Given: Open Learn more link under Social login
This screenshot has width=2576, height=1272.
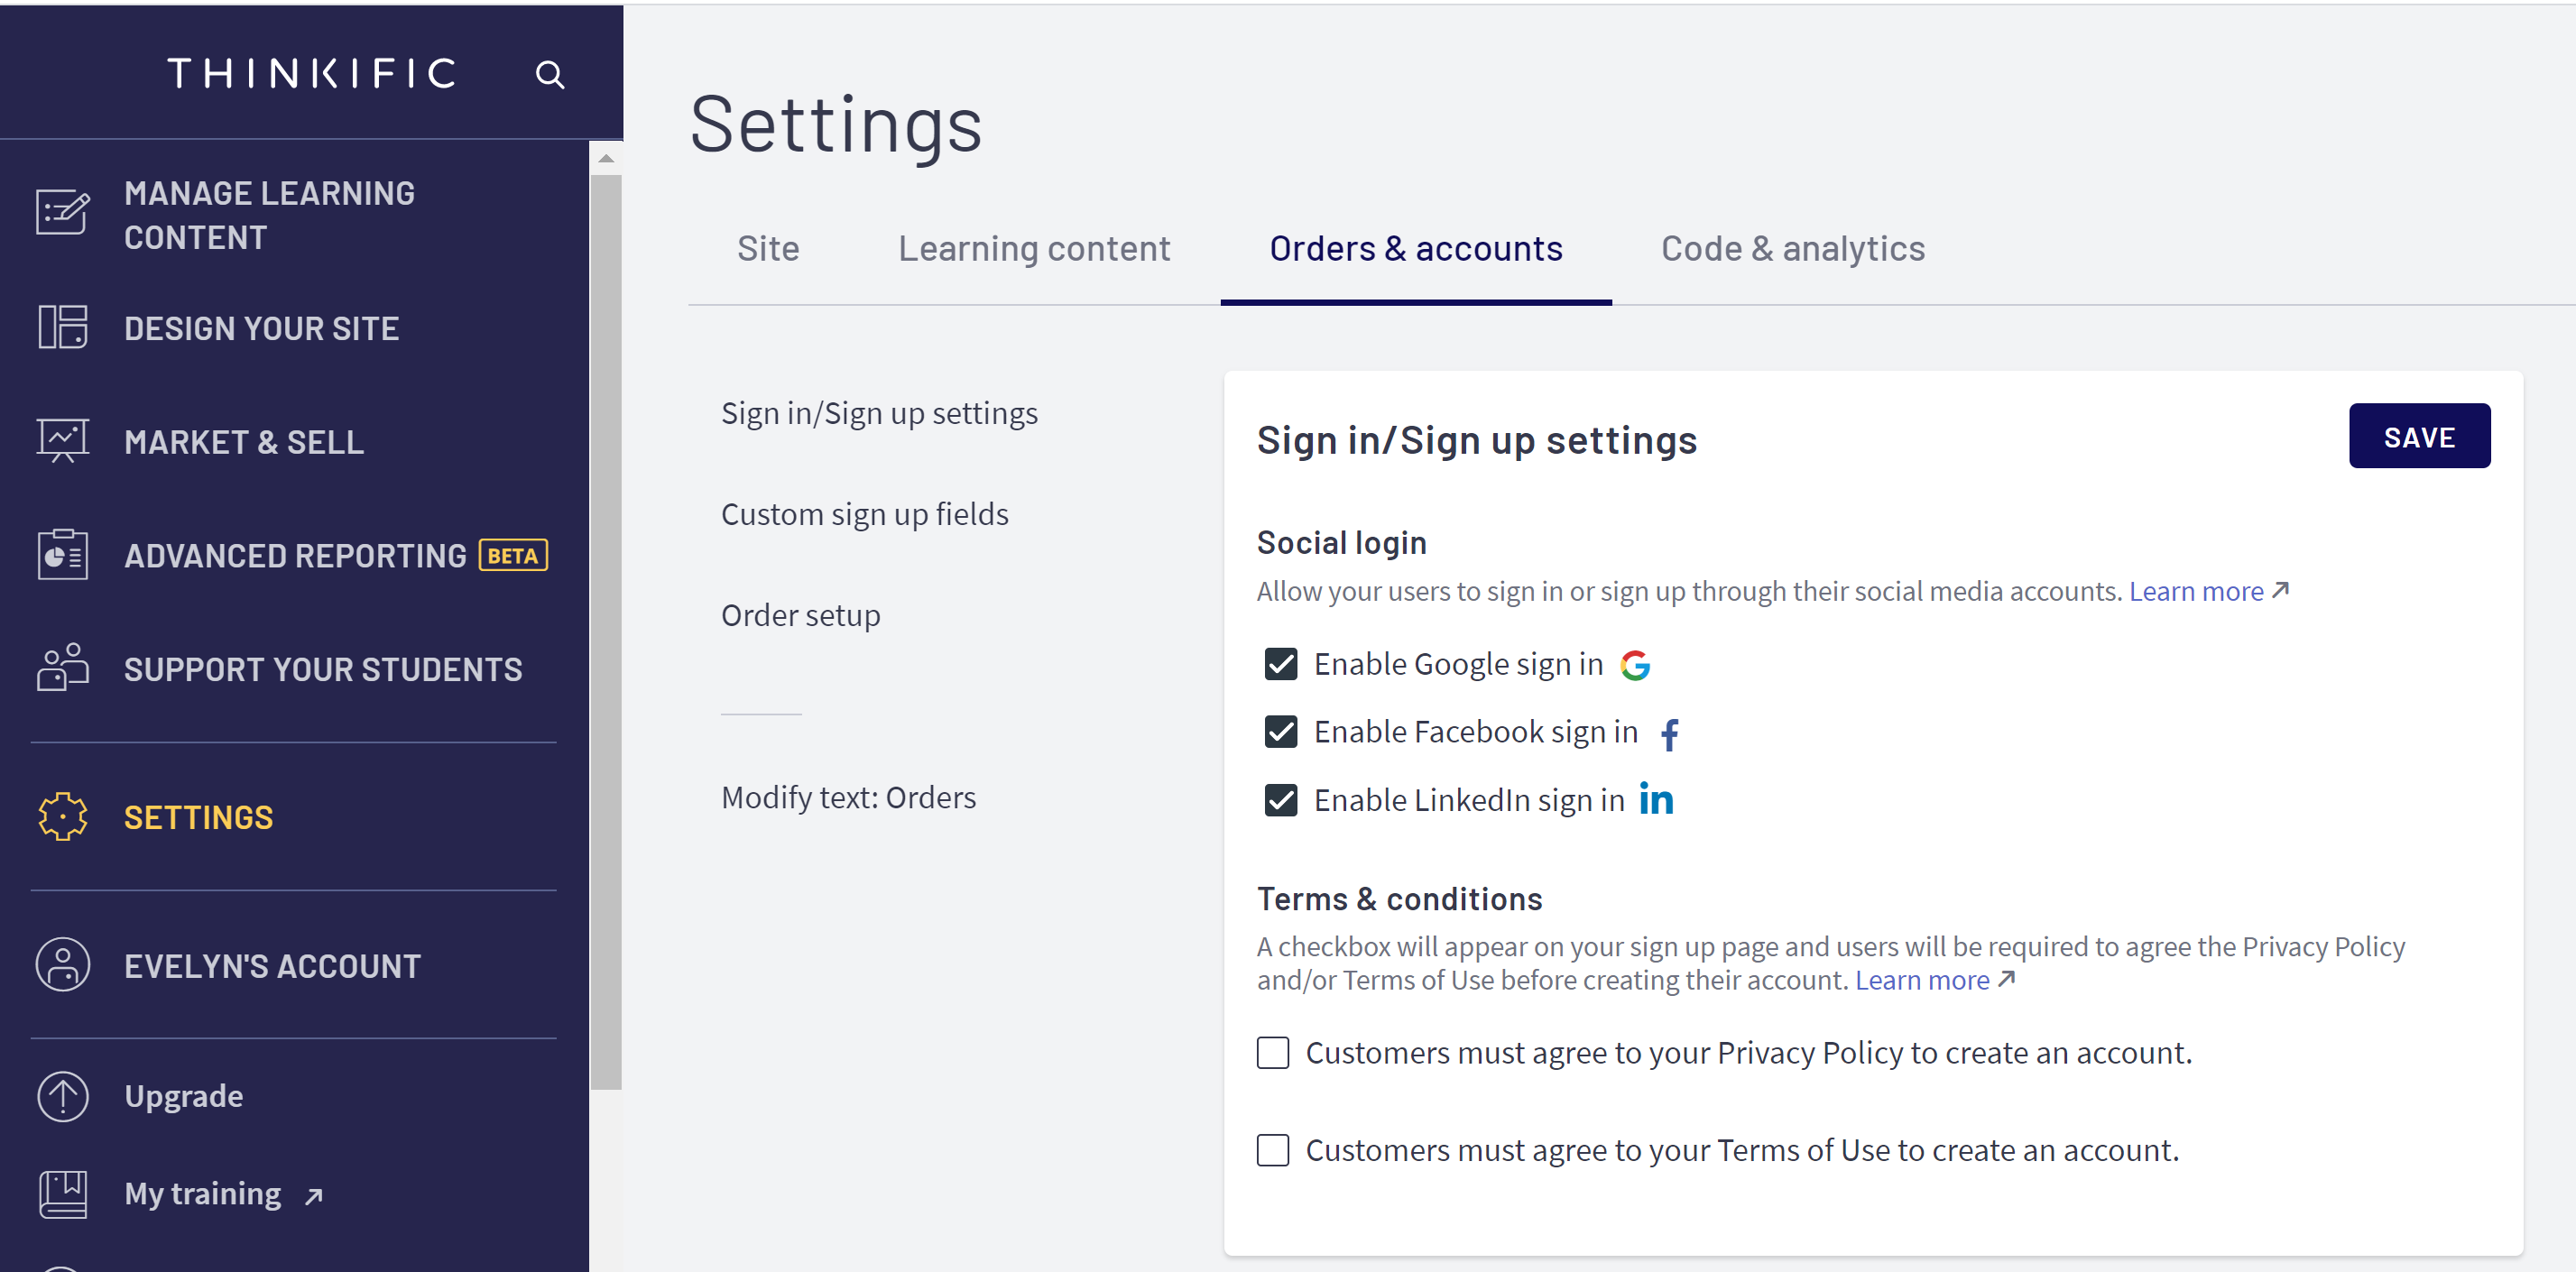Looking at the screenshot, I should tap(2196, 591).
